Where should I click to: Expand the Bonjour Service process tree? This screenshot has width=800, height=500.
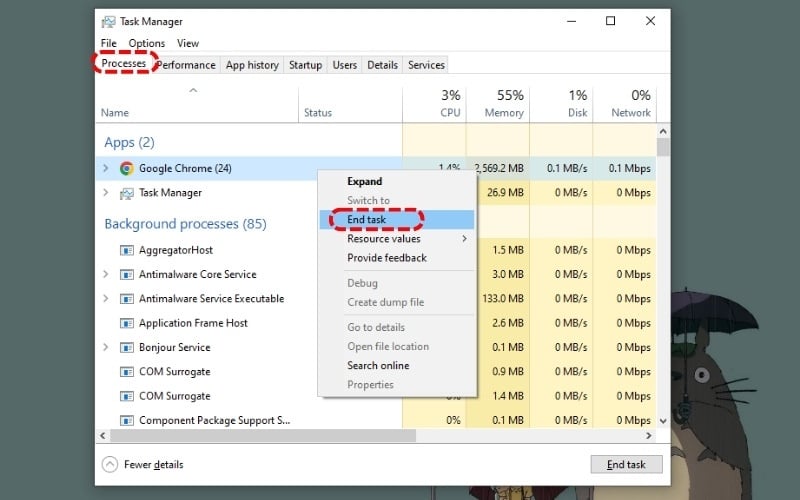coord(106,347)
